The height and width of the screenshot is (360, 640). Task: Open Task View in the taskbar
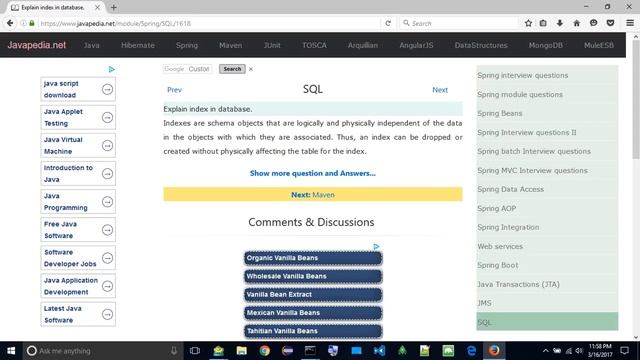[x=195, y=351]
